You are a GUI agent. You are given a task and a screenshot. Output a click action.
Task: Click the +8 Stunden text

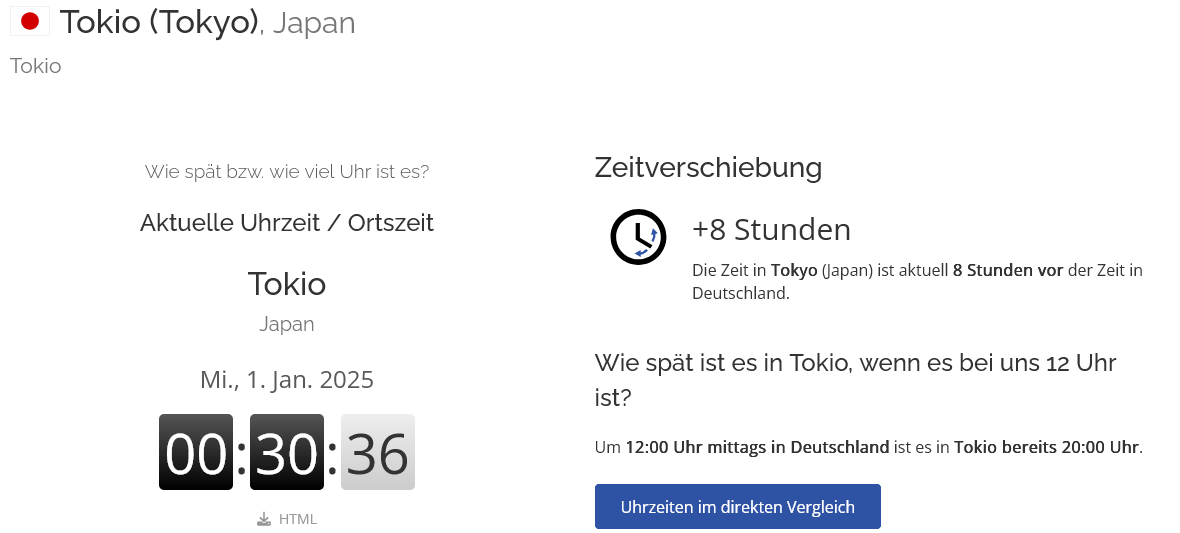pyautogui.click(x=771, y=230)
